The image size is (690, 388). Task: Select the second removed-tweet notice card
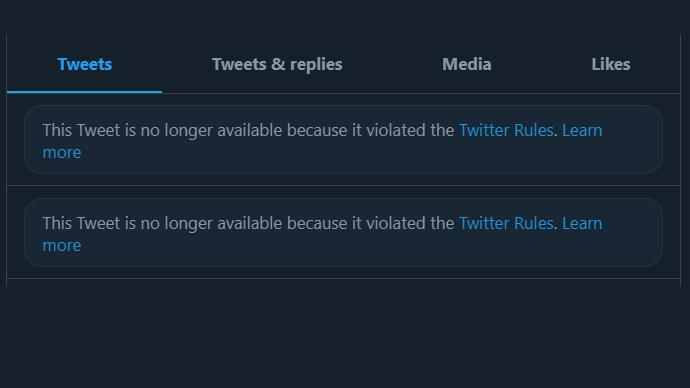[x=343, y=232]
